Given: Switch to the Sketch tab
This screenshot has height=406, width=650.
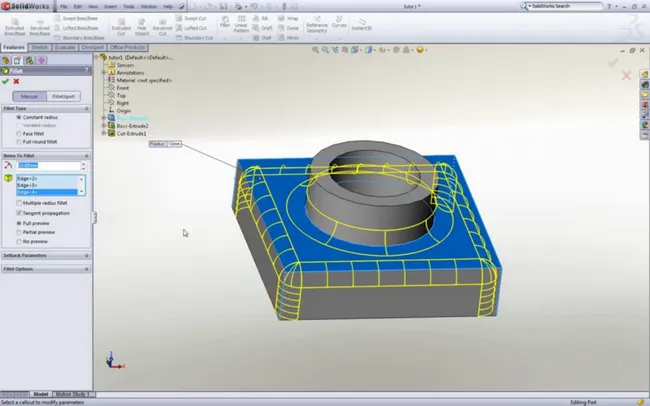Looking at the screenshot, I should (x=40, y=47).
